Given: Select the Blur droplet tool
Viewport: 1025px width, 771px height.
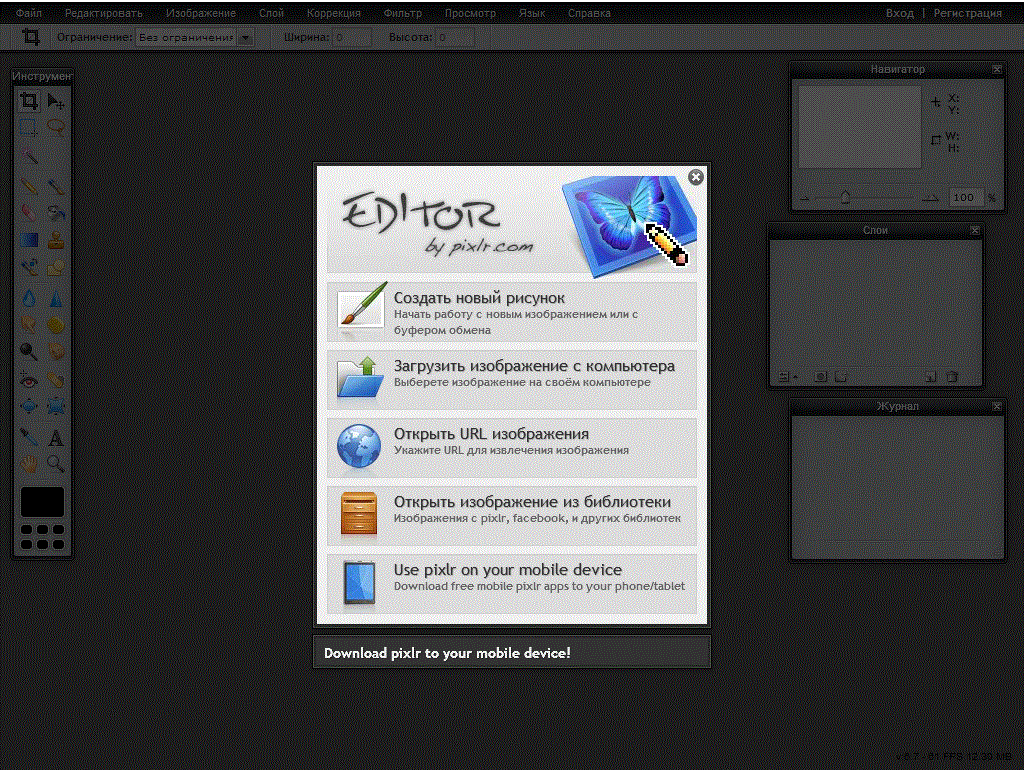Looking at the screenshot, I should coord(29,298).
